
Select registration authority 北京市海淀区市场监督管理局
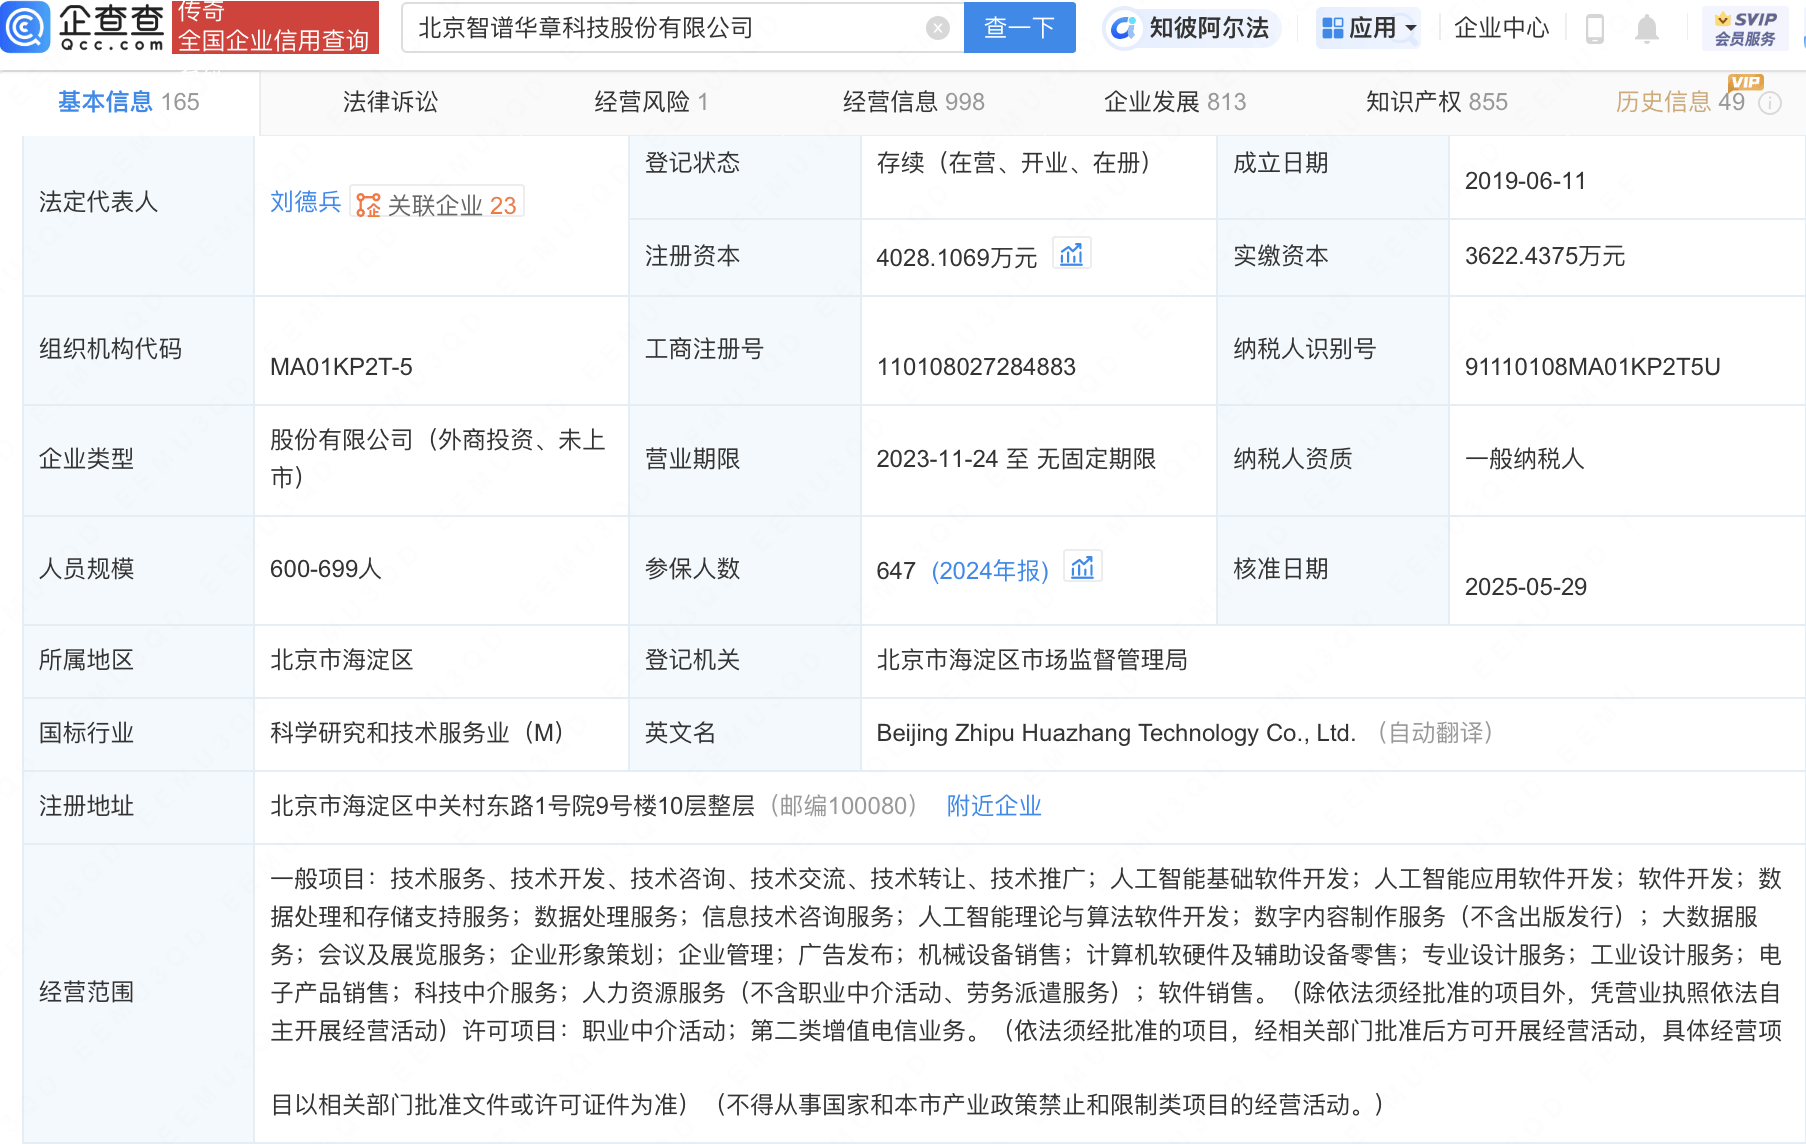pyautogui.click(x=1031, y=660)
